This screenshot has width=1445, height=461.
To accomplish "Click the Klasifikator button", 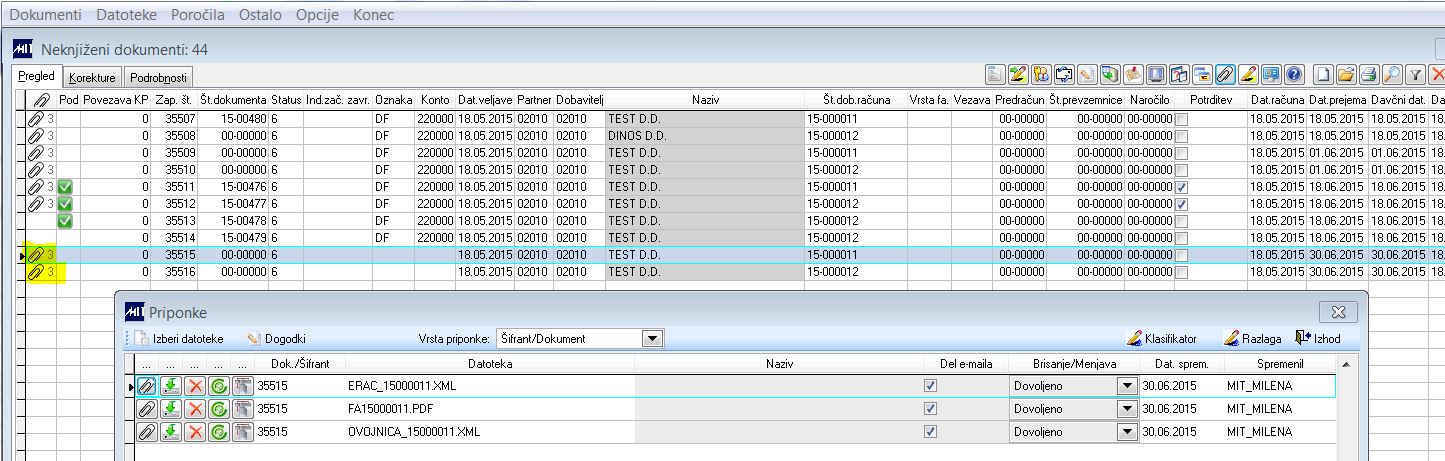I will pyautogui.click(x=1161, y=338).
